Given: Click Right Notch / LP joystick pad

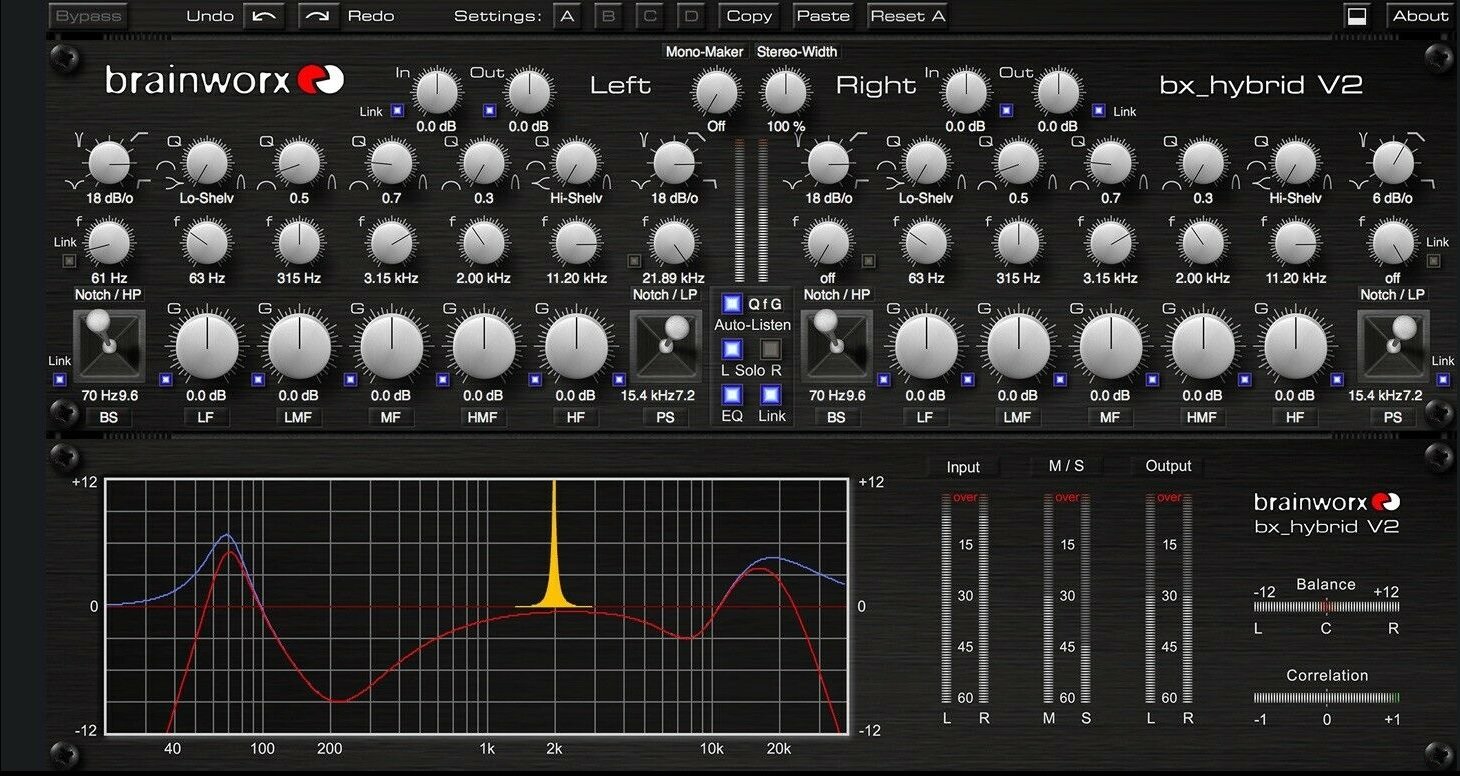Looking at the screenshot, I should pyautogui.click(x=1393, y=346).
